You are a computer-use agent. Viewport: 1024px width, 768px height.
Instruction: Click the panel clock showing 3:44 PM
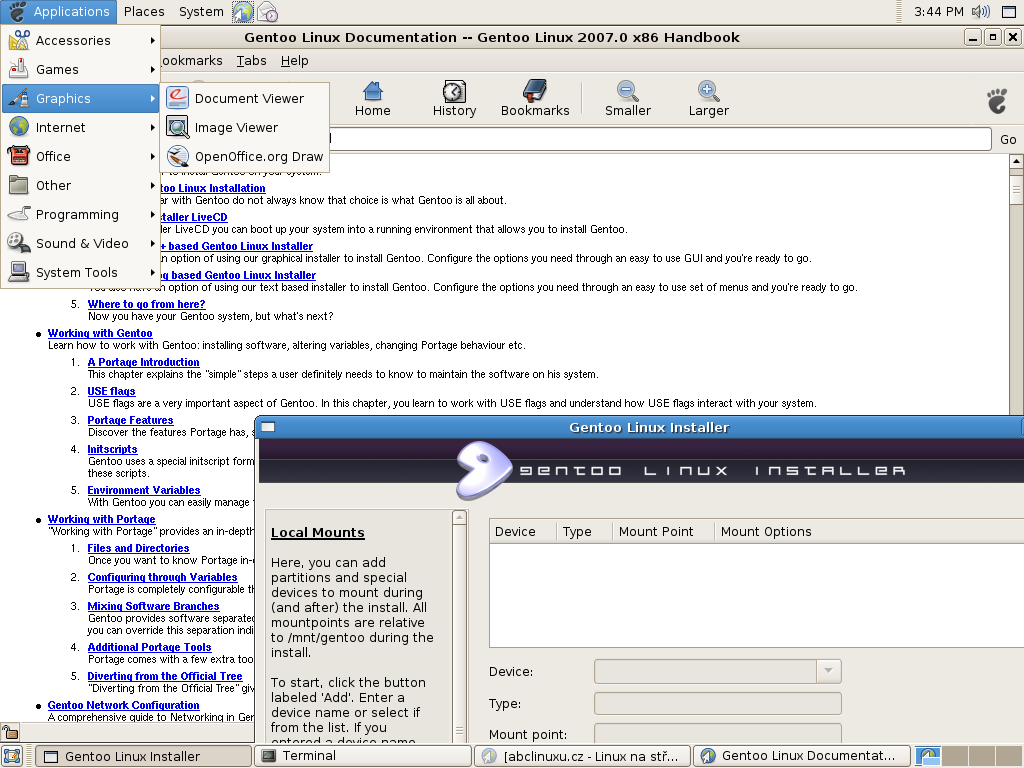click(938, 11)
